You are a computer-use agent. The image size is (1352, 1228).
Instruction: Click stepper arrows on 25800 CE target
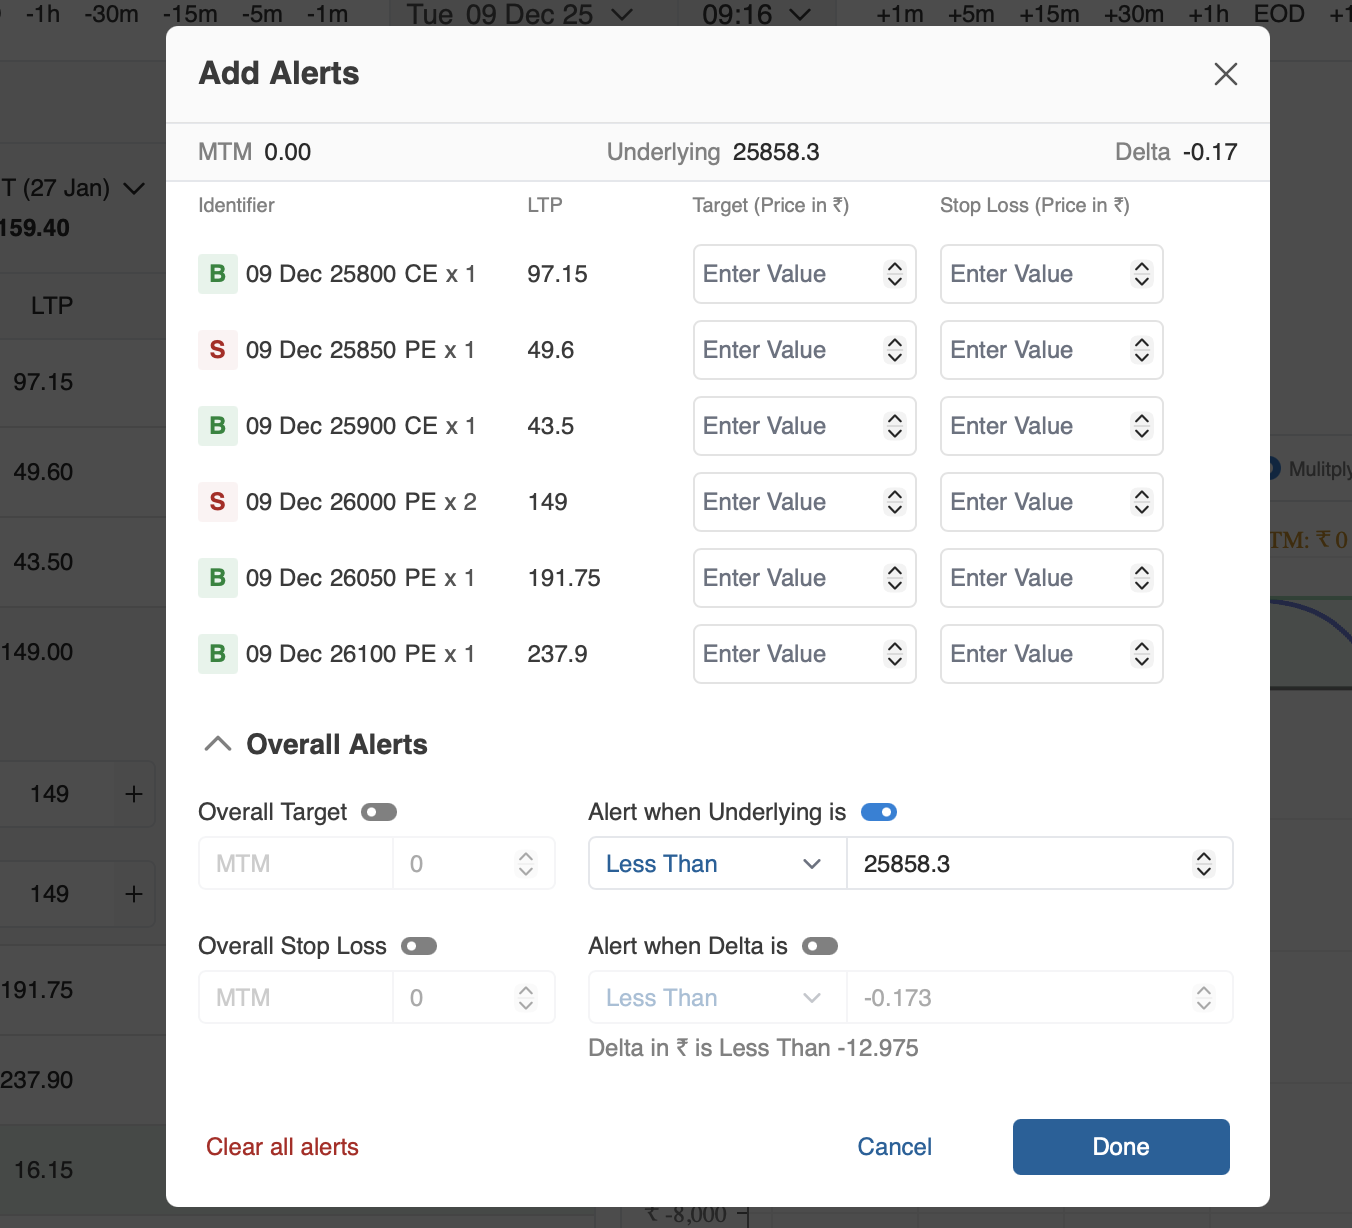coord(894,274)
